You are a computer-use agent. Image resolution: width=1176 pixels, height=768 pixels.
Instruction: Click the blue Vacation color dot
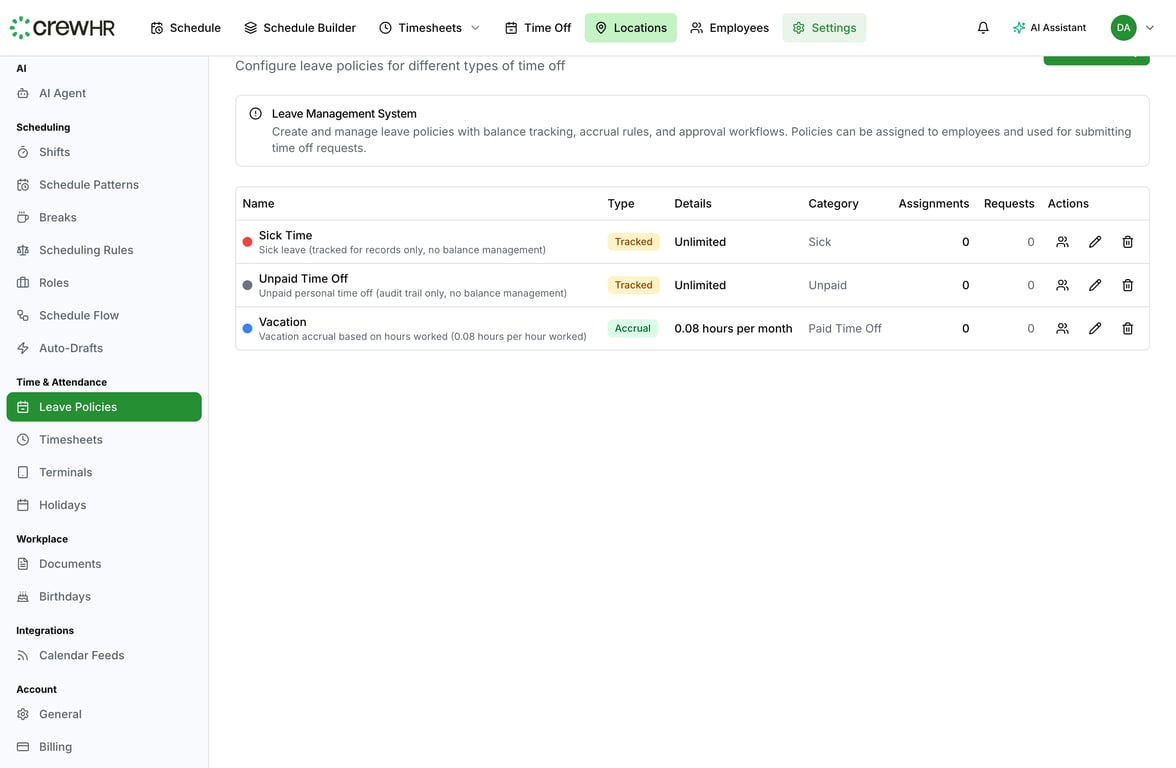(x=248, y=328)
